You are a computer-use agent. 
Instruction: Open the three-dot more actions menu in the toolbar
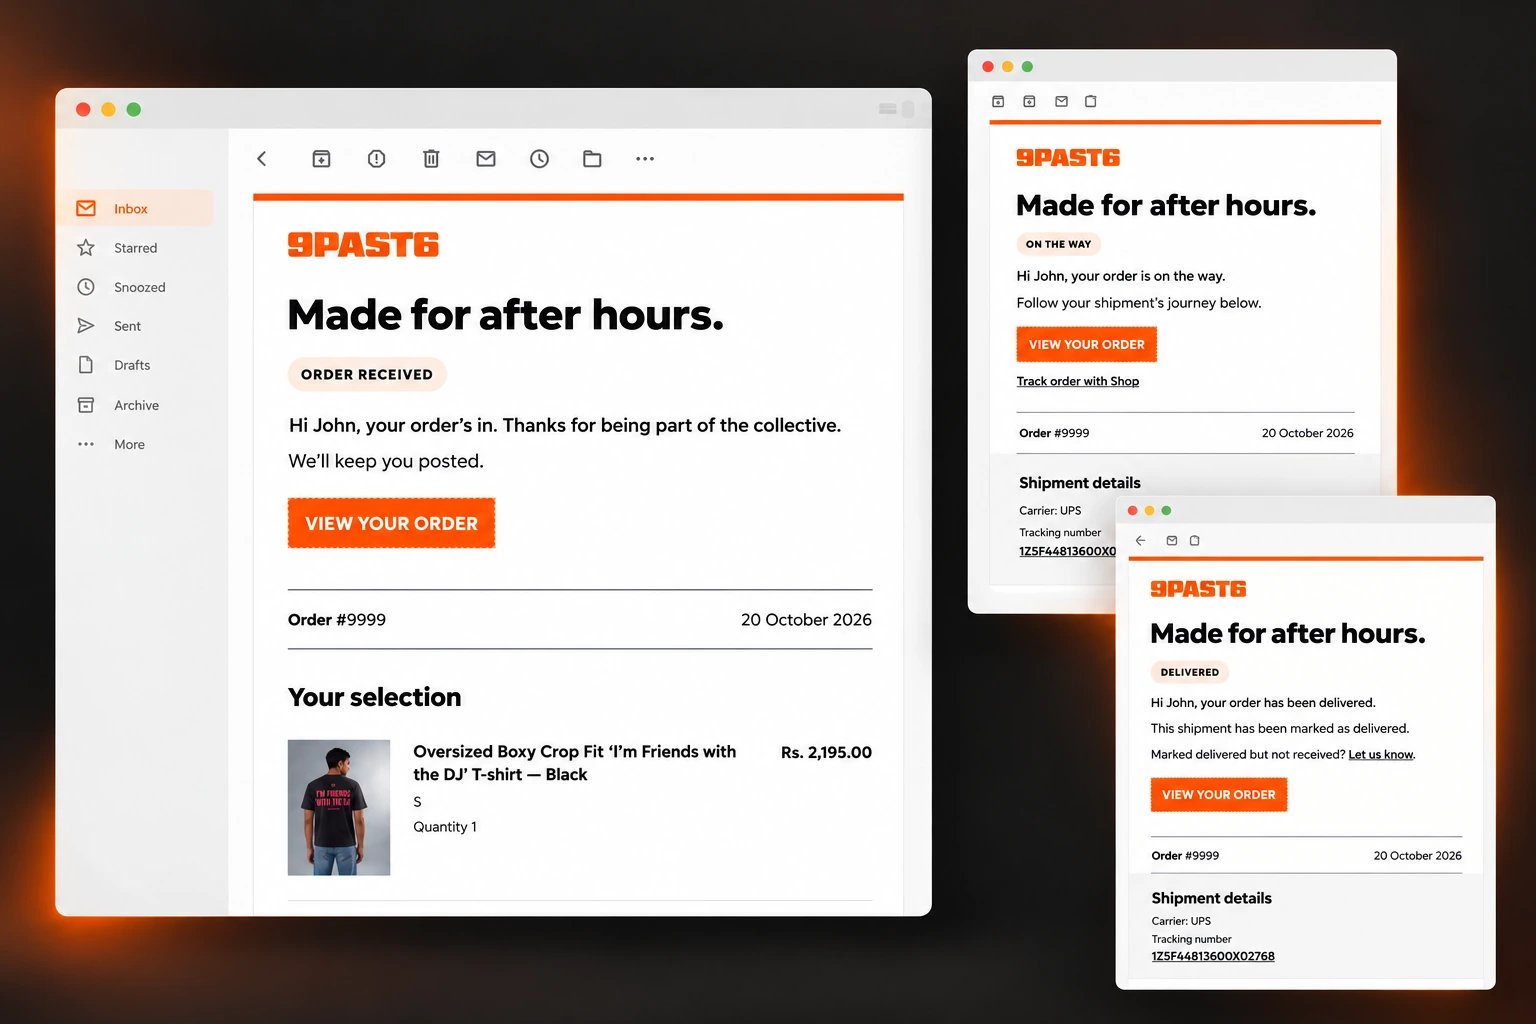(x=645, y=159)
